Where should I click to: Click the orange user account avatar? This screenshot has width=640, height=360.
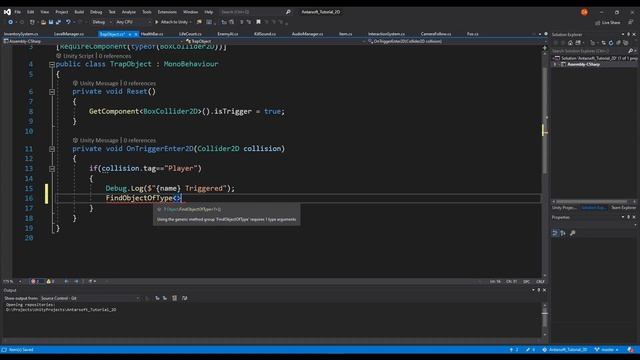pyautogui.click(x=584, y=12)
